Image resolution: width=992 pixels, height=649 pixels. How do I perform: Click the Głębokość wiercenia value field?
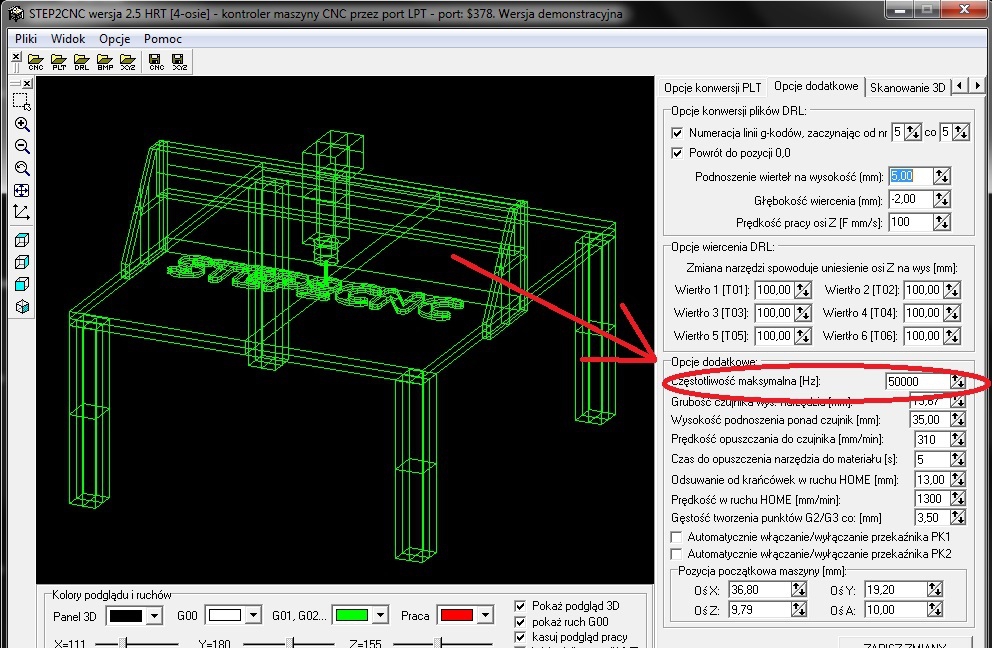point(911,199)
